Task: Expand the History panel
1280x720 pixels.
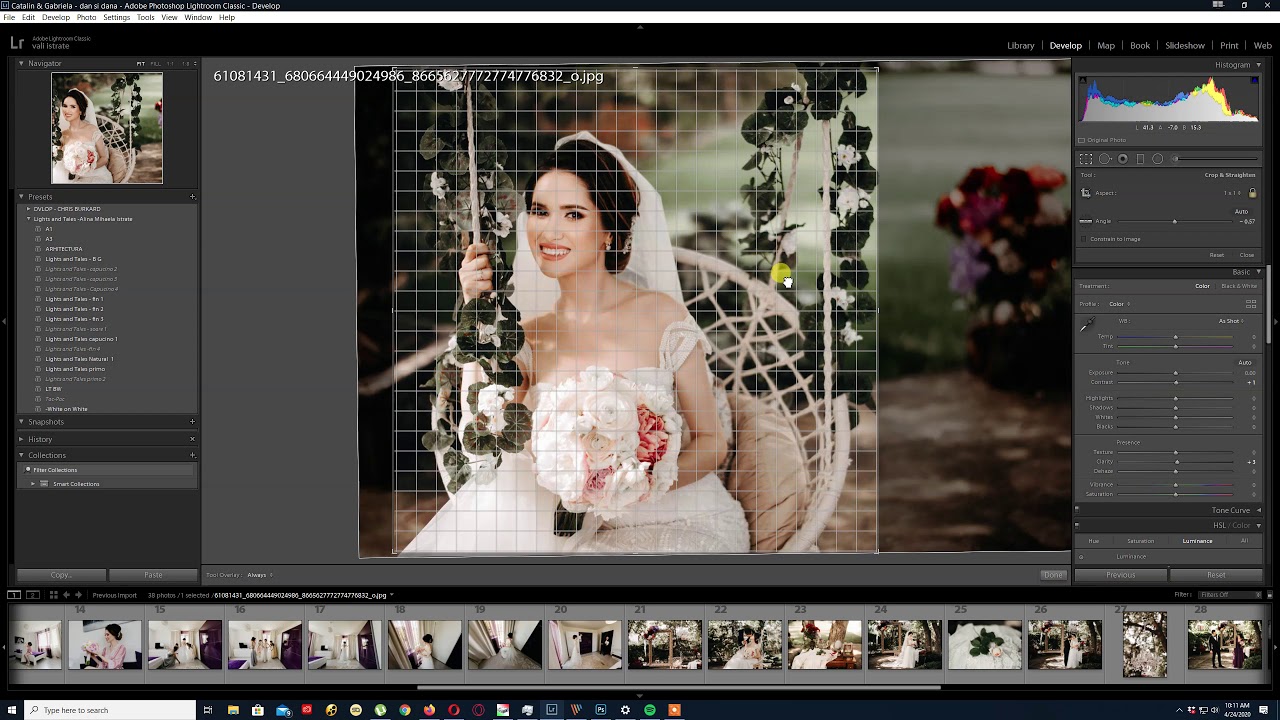Action: [x=21, y=439]
